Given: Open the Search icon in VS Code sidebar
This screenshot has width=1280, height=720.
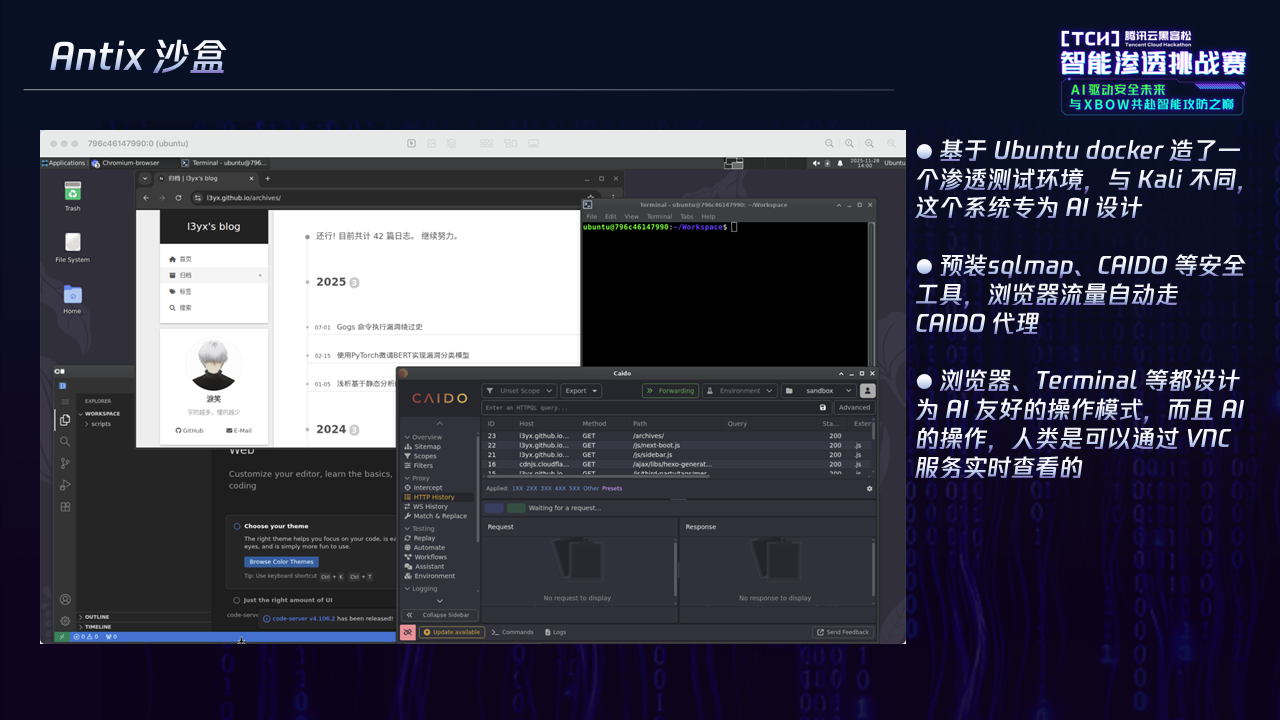Looking at the screenshot, I should pos(65,441).
